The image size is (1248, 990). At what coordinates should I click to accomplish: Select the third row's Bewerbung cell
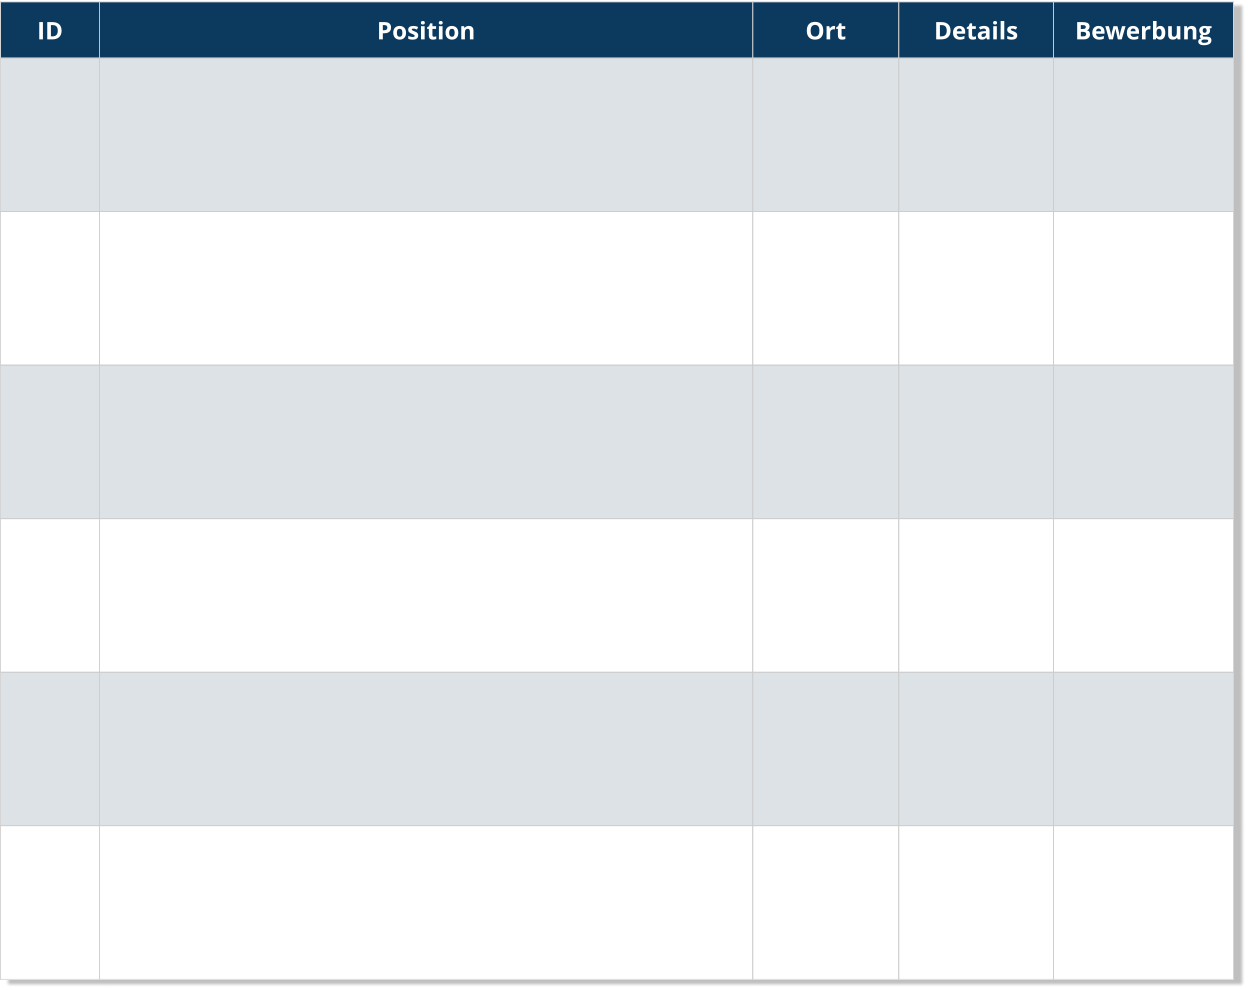click(x=1143, y=442)
